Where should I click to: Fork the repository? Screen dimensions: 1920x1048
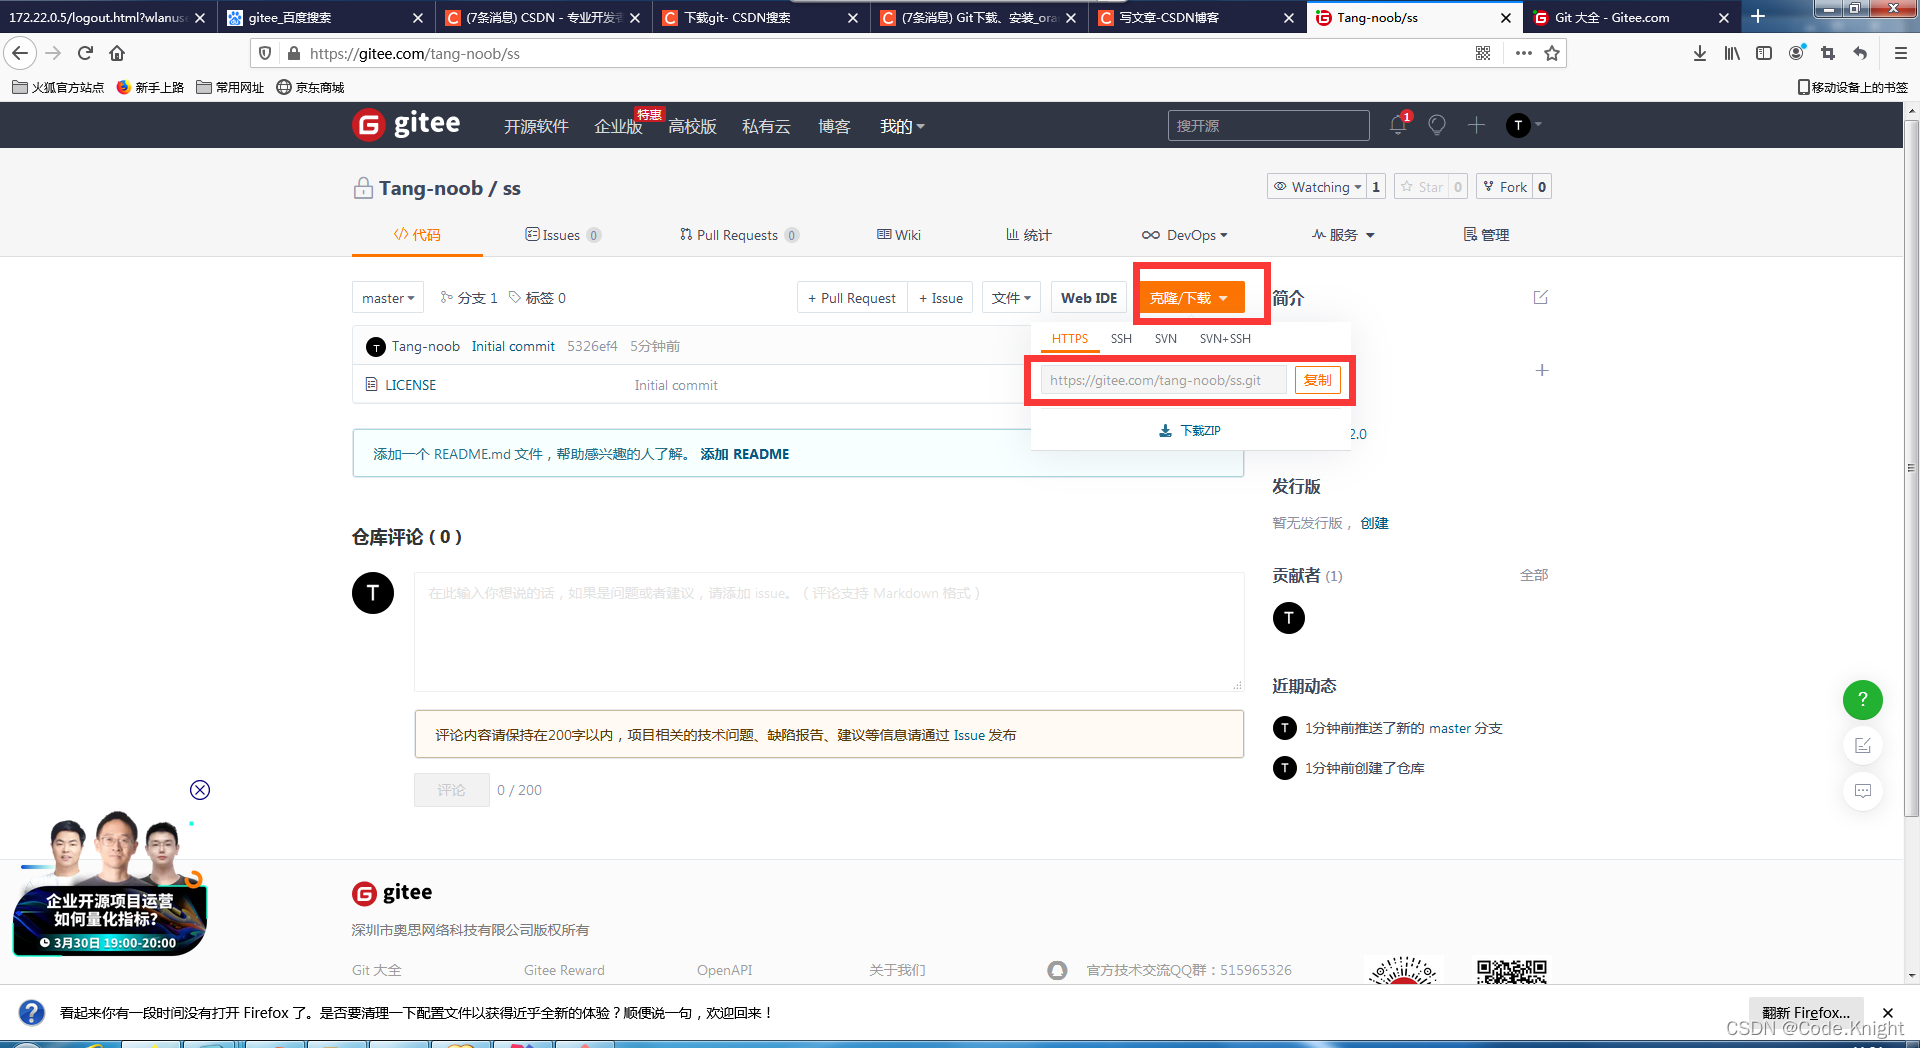pyautogui.click(x=1505, y=187)
